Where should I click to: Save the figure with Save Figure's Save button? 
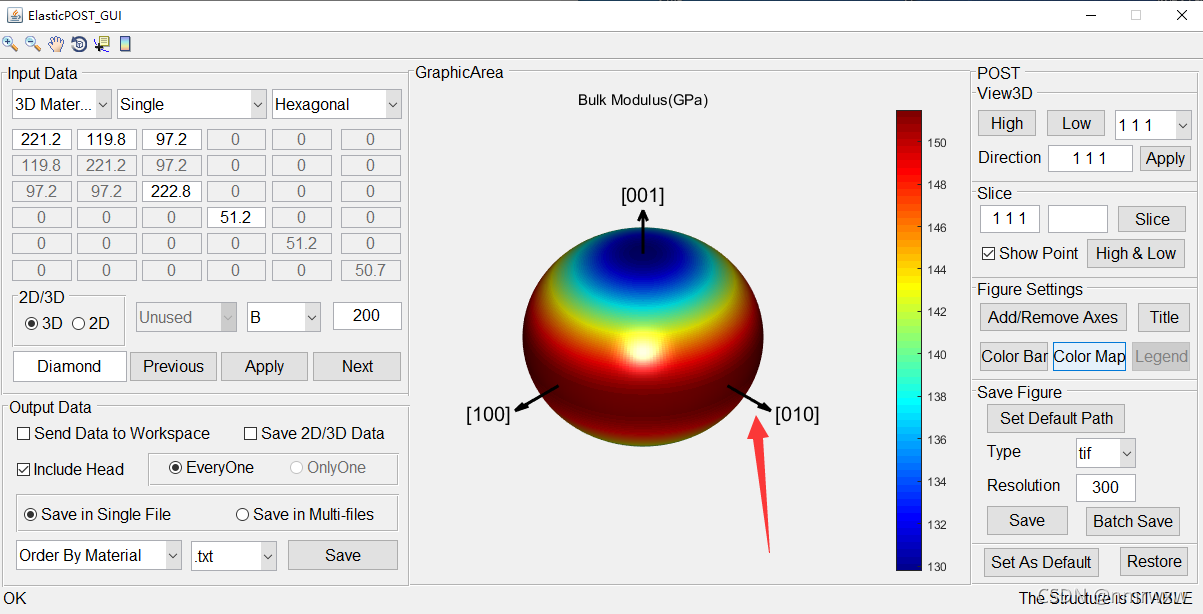pos(1027,521)
